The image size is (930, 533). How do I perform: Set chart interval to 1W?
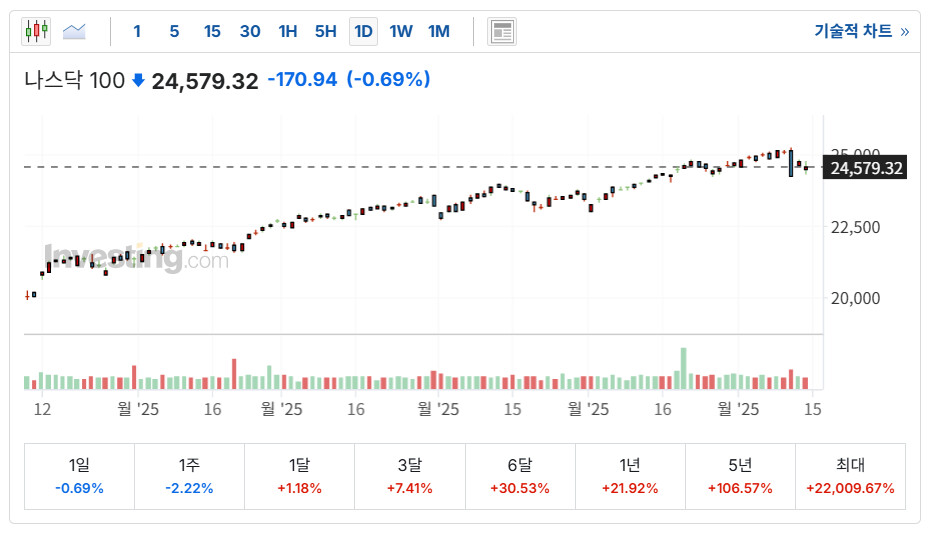(401, 31)
